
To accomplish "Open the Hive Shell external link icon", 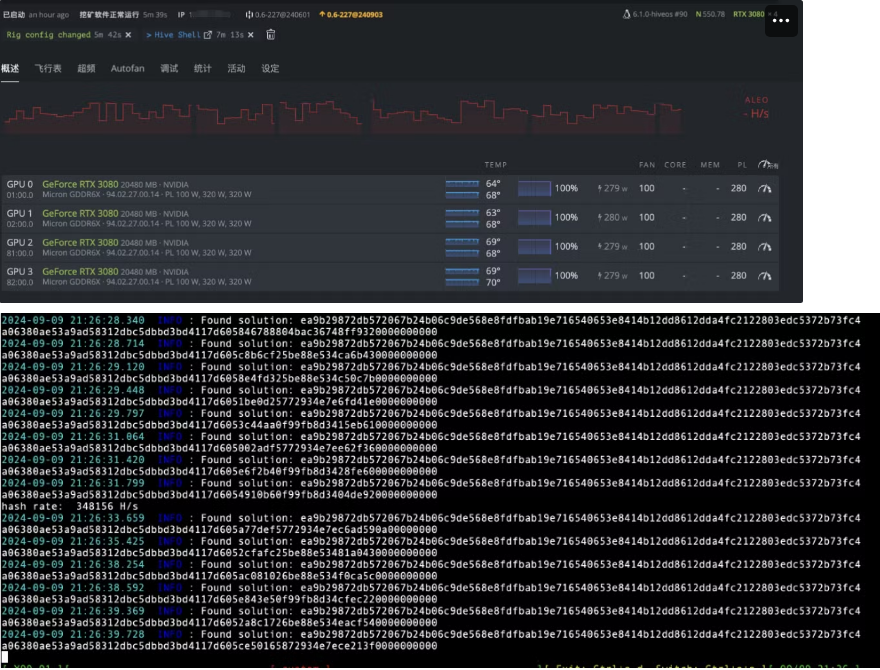I will pos(208,35).
